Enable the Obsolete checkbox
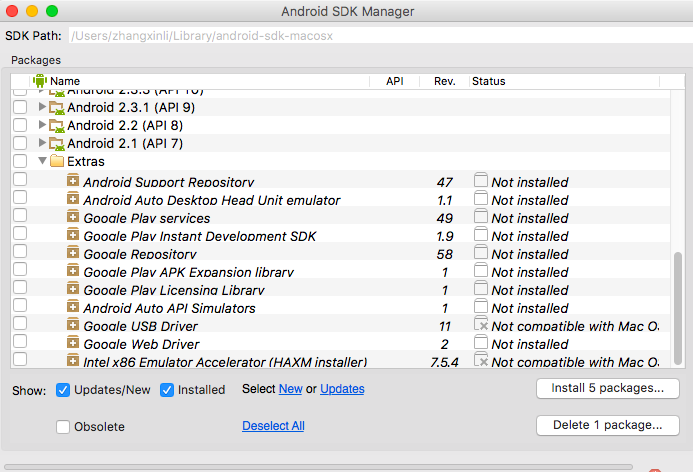The height and width of the screenshot is (472, 693). 63,427
